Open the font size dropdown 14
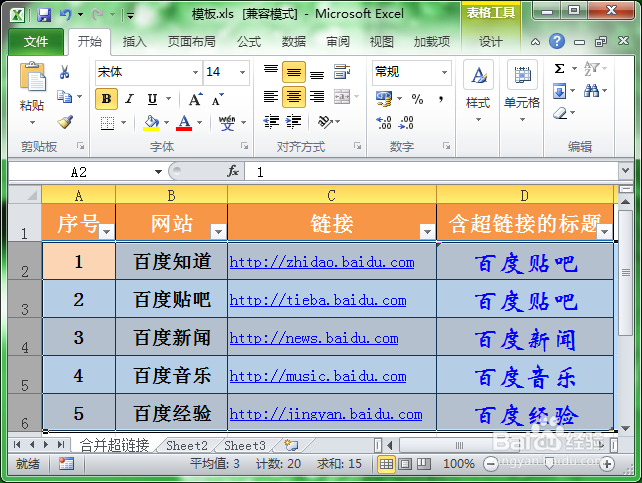This screenshot has width=642, height=483. point(243,72)
